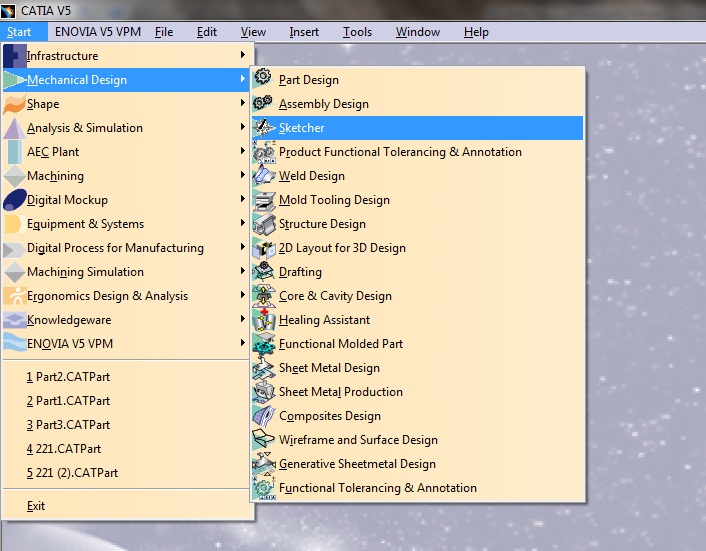Open the Window menu

click(418, 32)
